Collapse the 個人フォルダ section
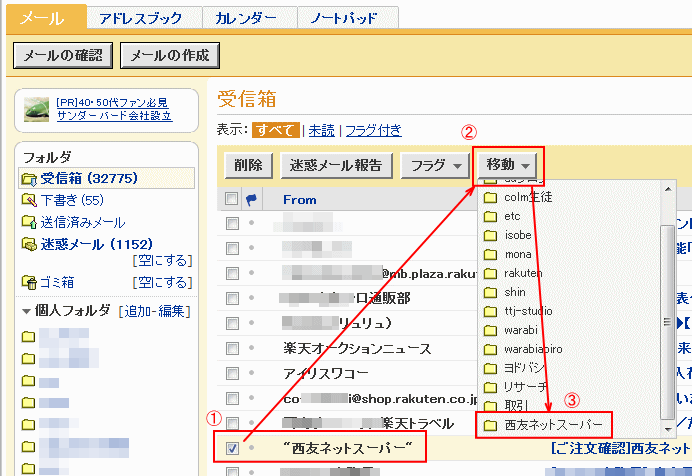The image size is (692, 476). pos(26,311)
